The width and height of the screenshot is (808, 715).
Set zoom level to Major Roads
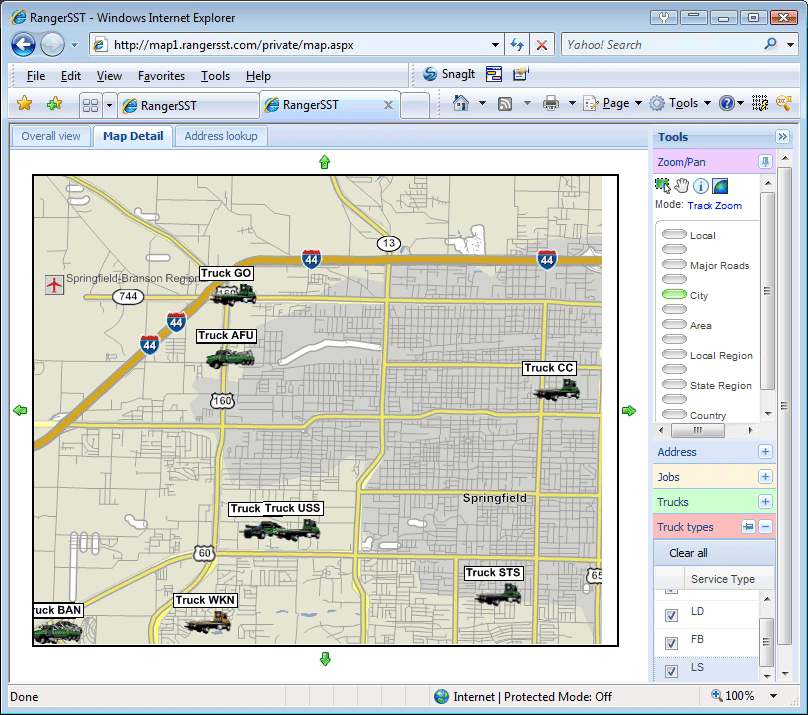pyautogui.click(x=675, y=265)
